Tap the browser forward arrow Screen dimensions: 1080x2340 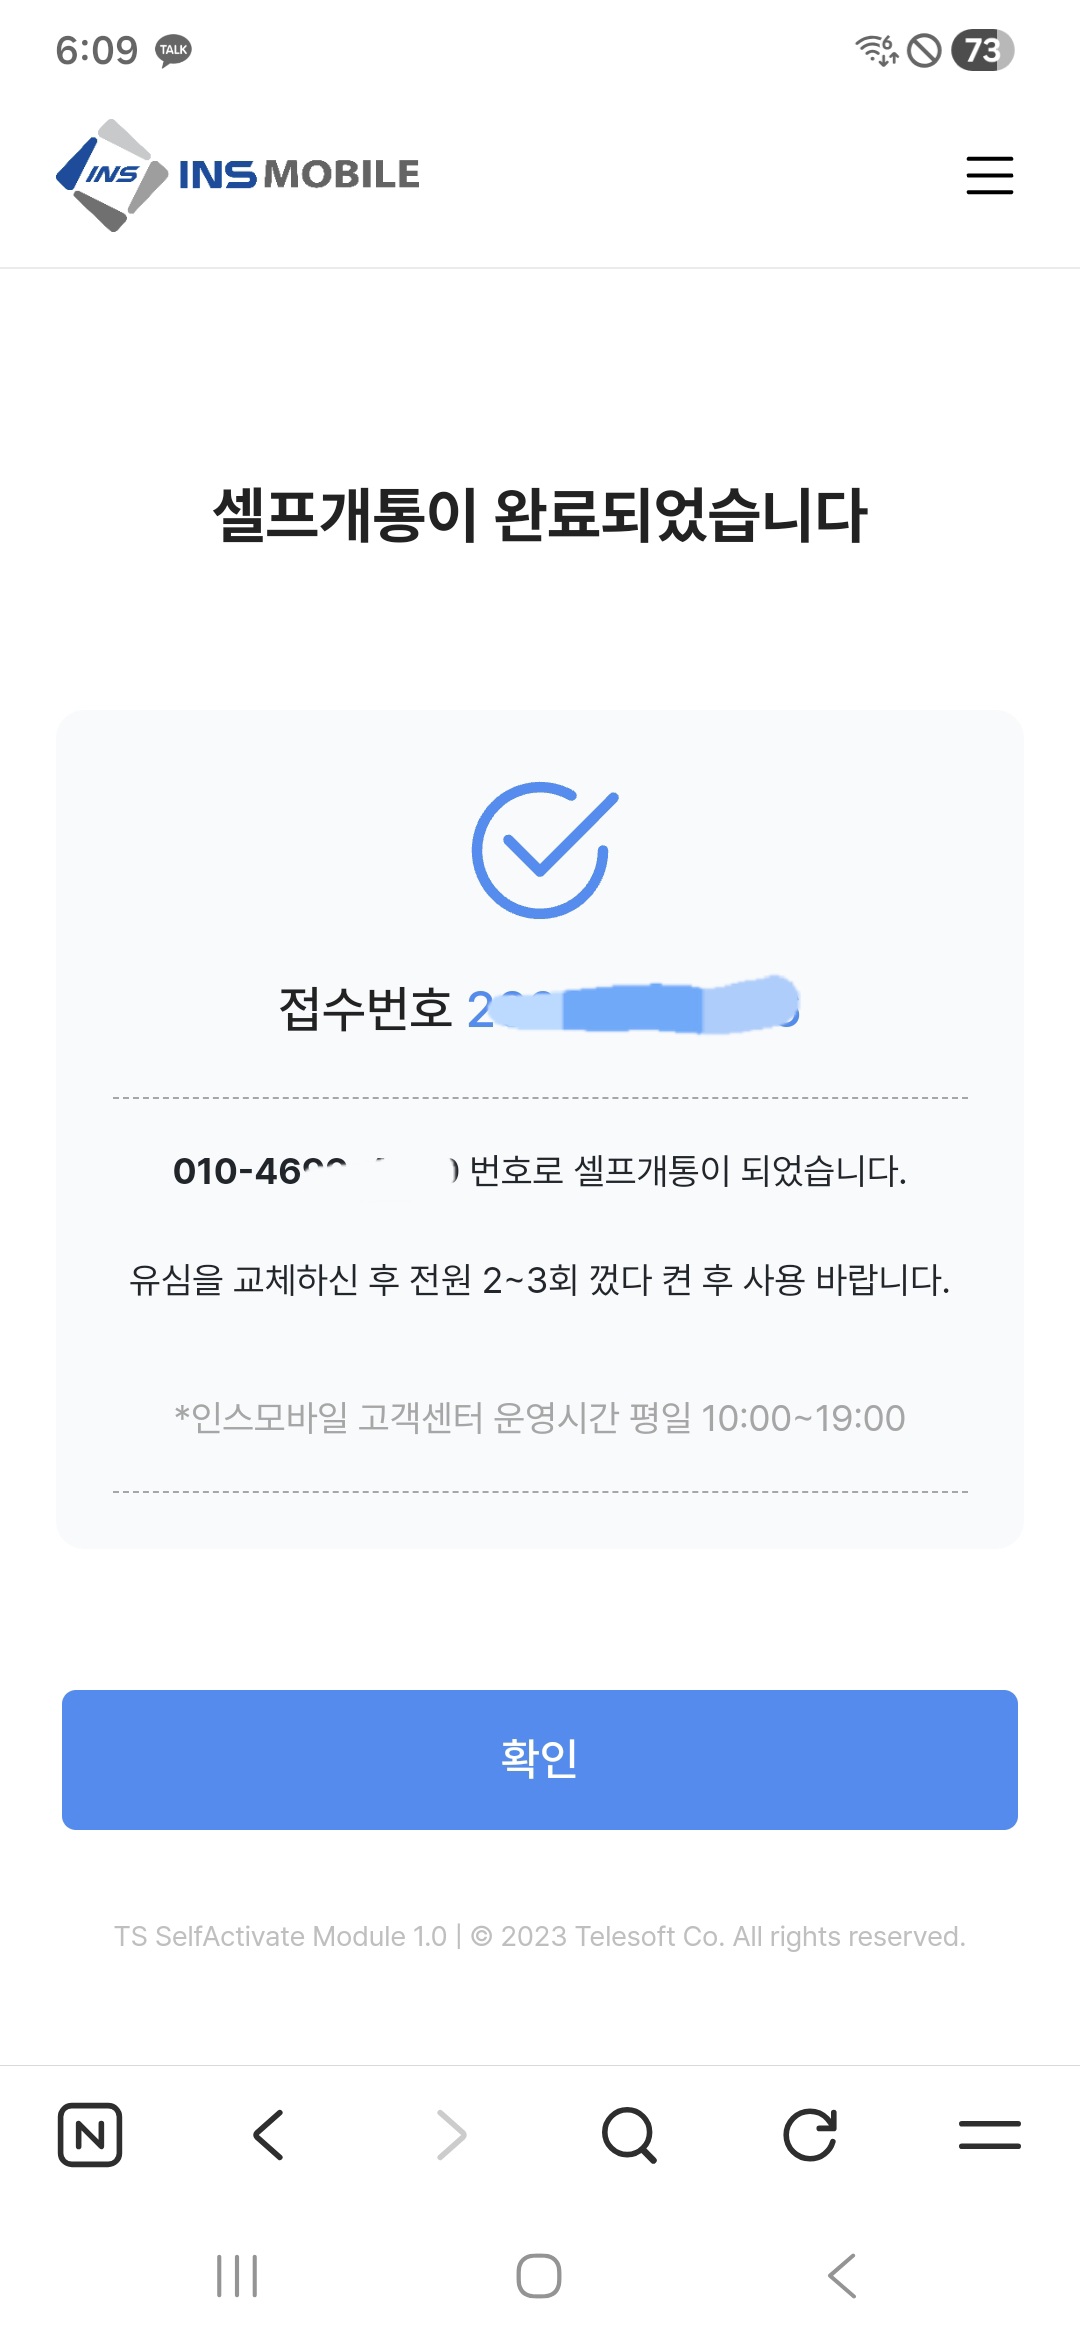[451, 2135]
